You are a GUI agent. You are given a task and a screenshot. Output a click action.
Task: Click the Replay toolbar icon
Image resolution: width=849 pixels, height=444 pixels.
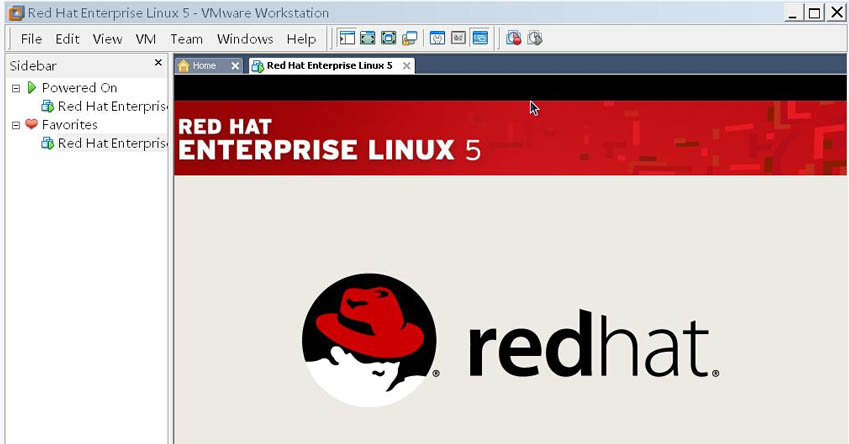point(535,38)
